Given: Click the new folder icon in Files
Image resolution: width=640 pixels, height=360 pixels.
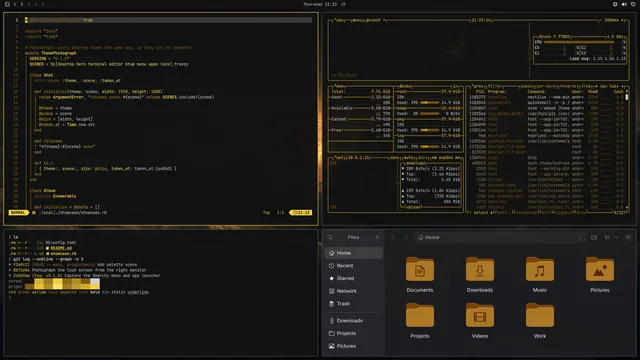Looking at the screenshot, I should click(594, 237).
